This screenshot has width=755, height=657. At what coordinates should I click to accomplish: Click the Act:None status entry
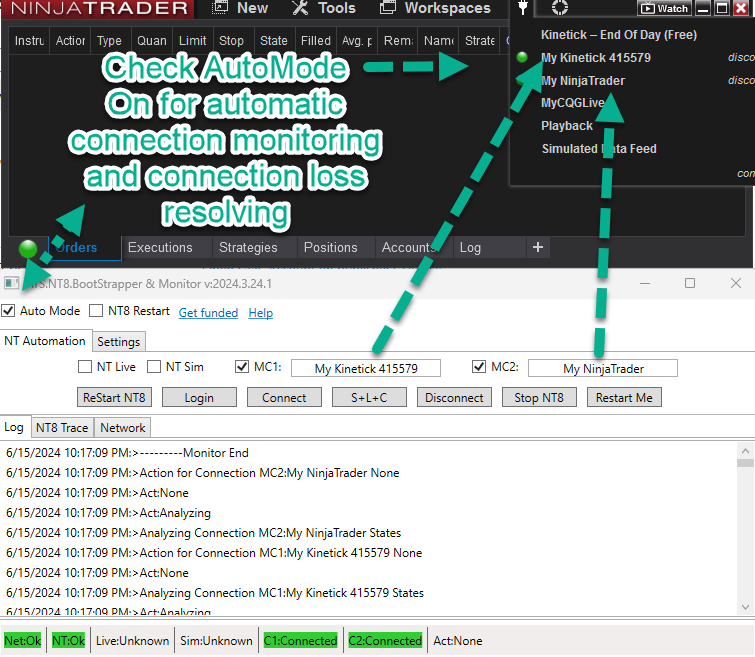tap(458, 641)
